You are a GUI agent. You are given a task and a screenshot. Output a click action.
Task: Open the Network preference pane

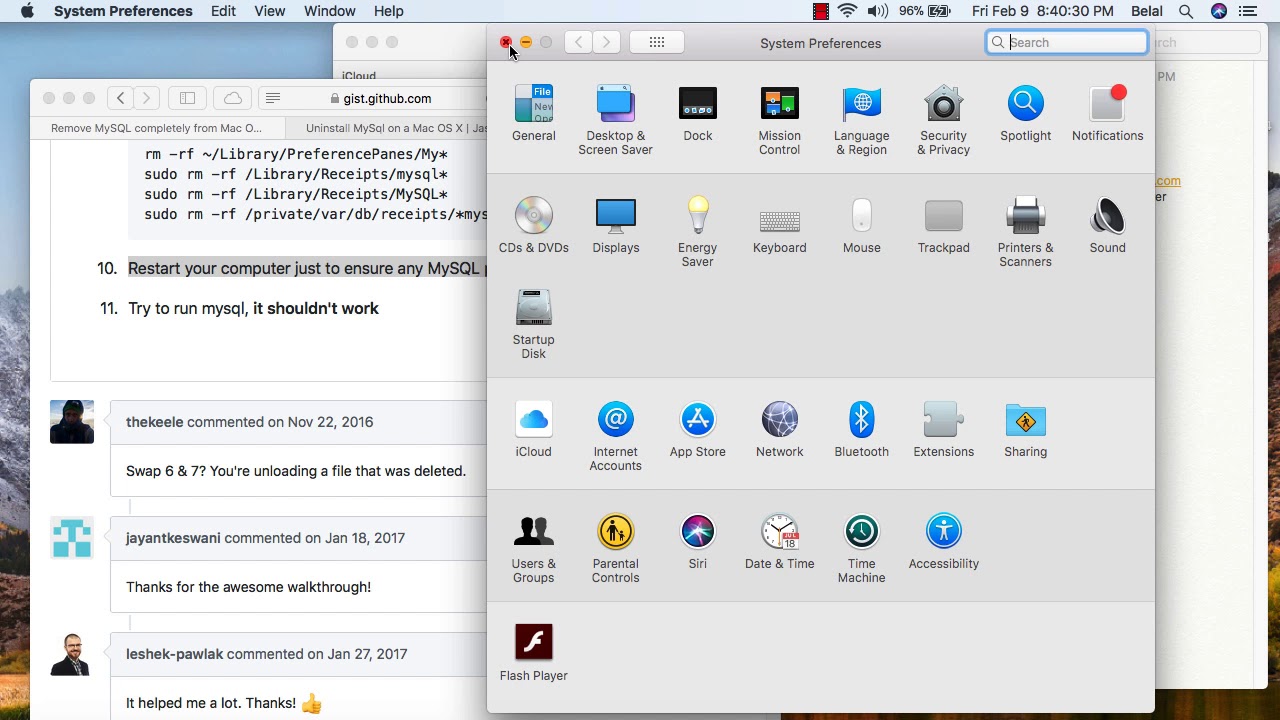click(779, 429)
